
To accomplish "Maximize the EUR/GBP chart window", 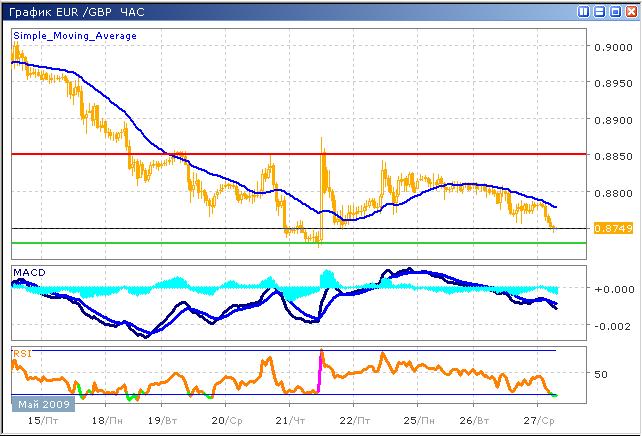I will 614,11.
